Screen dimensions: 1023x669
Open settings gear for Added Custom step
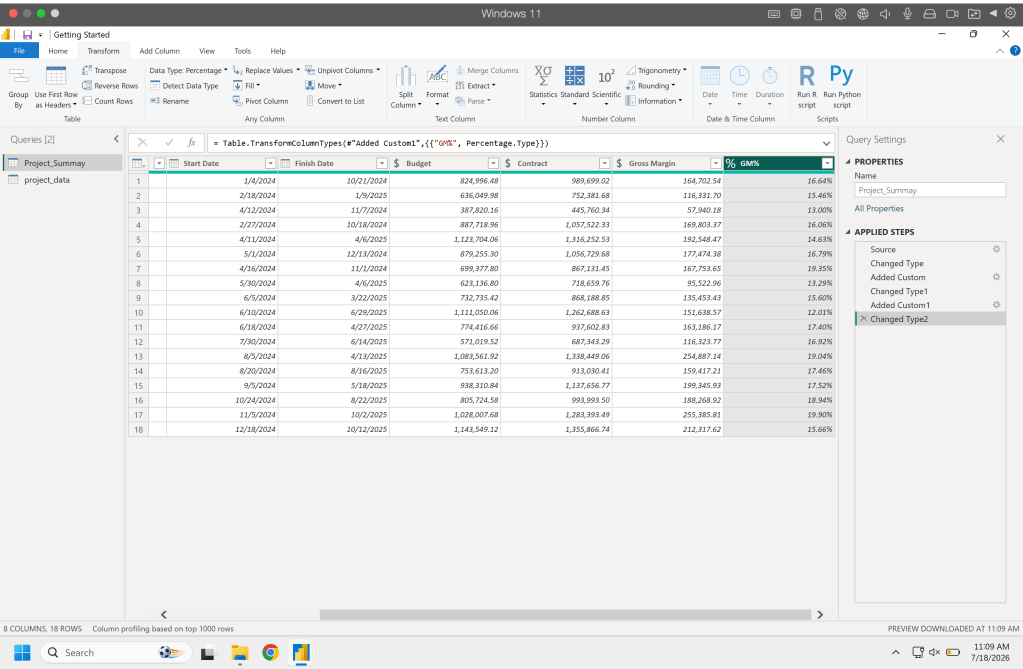(996, 277)
